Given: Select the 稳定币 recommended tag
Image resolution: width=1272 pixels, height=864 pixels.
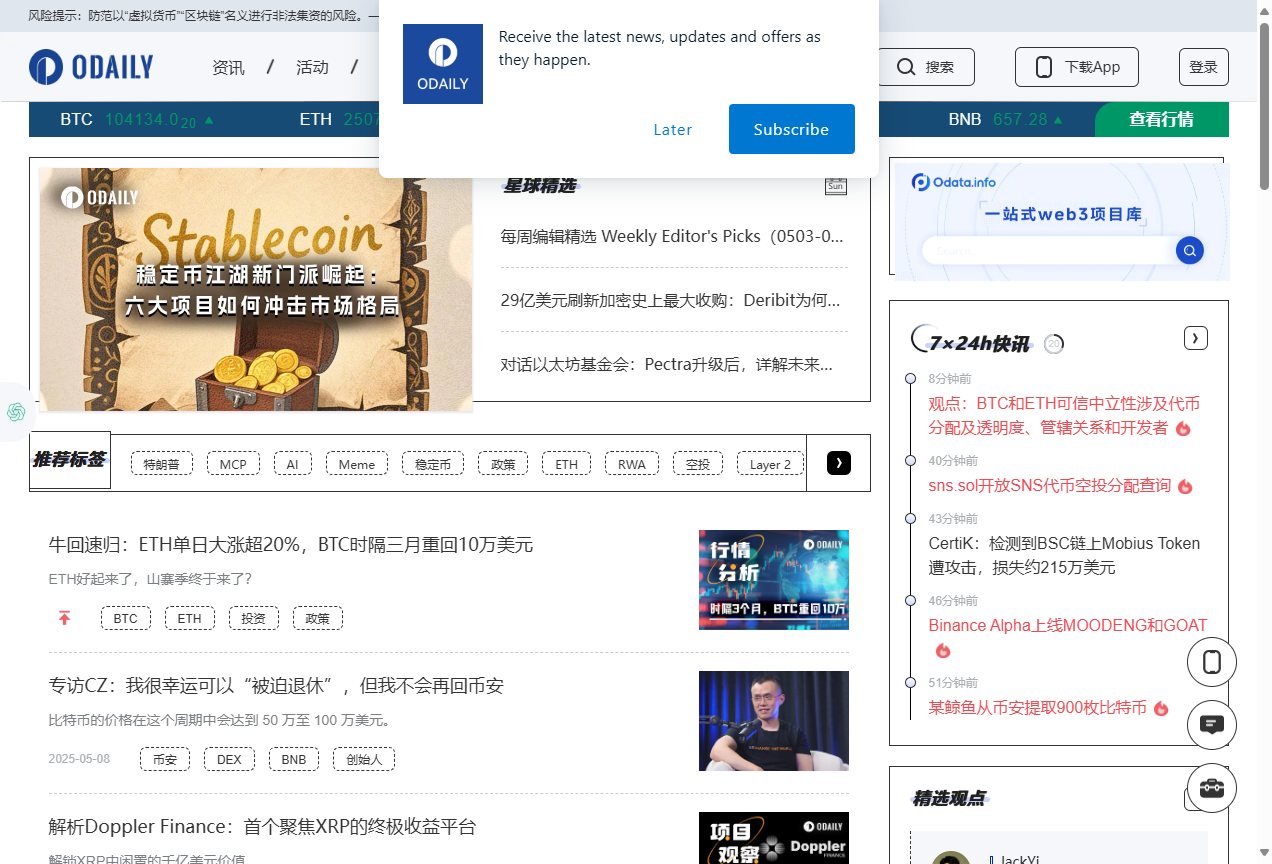Looking at the screenshot, I should tap(433, 464).
